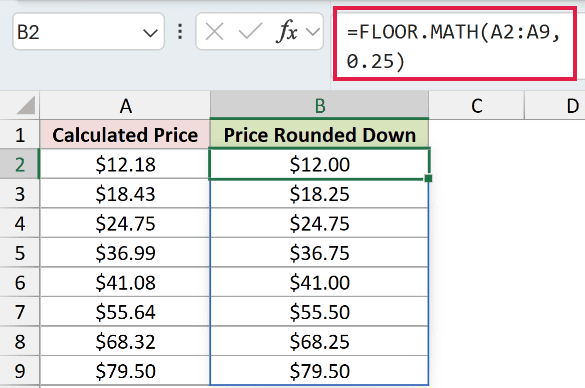
Task: Click cell with $18.43
Action: point(125,194)
